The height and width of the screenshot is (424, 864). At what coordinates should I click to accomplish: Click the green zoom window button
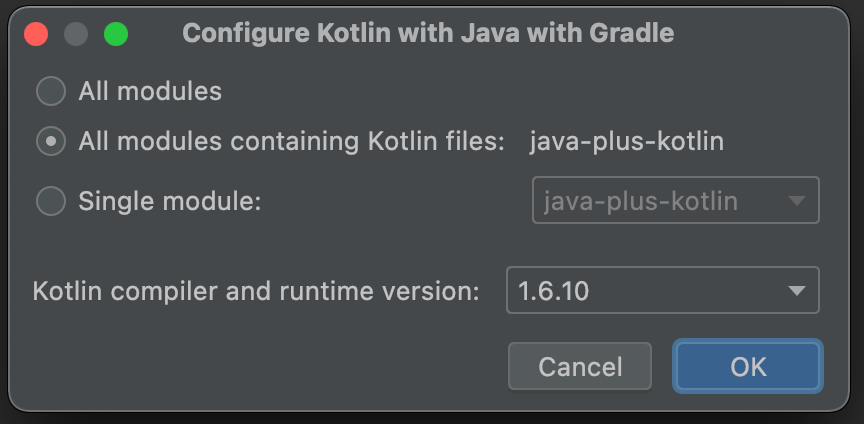pyautogui.click(x=116, y=34)
